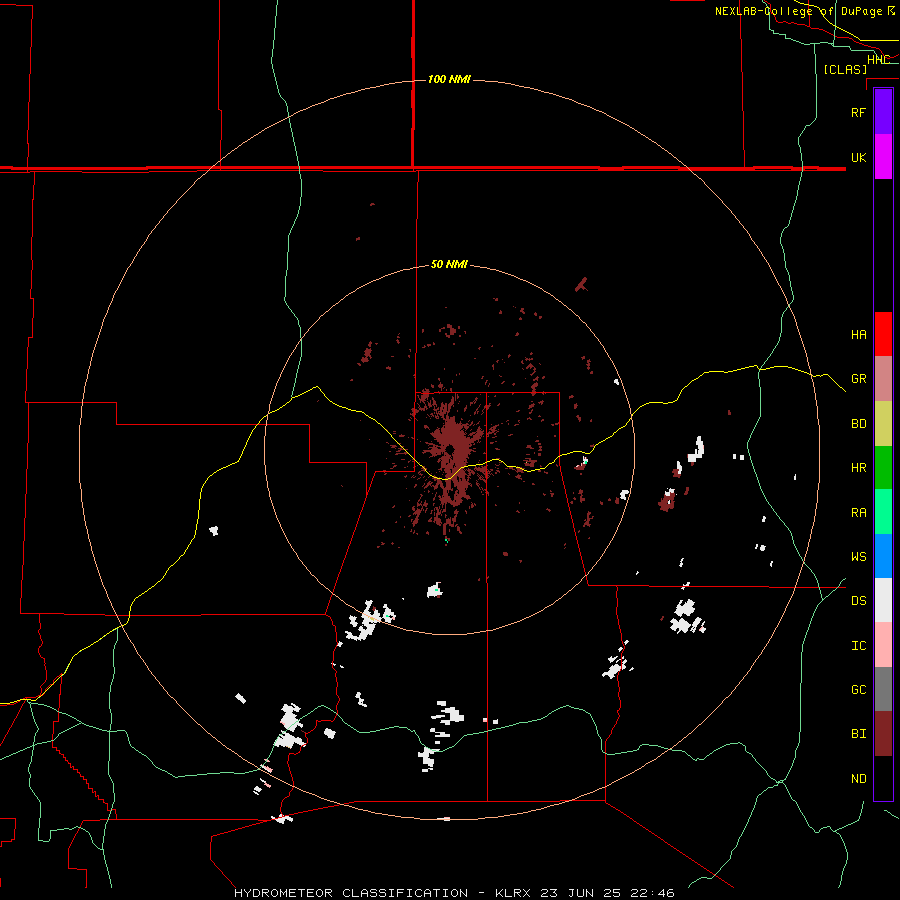900x900 pixels.
Task: Click the bright green RA swatch
Action: tap(883, 512)
